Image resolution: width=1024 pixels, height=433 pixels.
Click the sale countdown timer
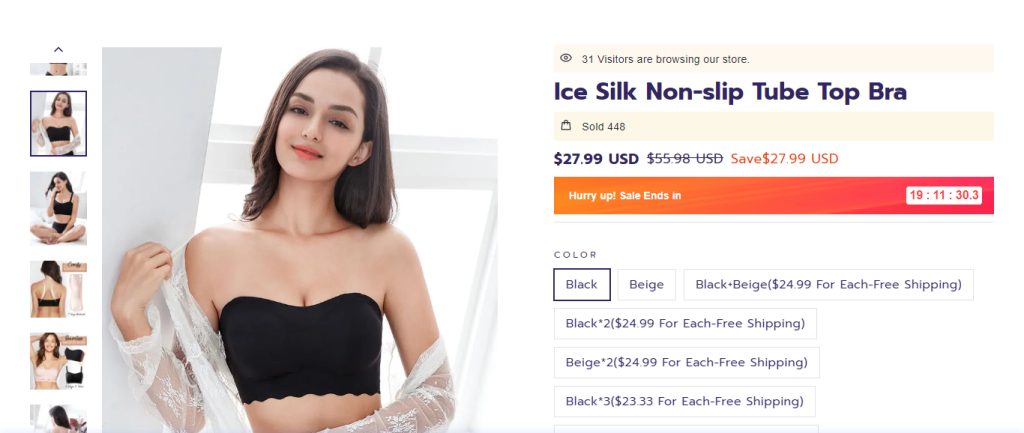pos(944,195)
